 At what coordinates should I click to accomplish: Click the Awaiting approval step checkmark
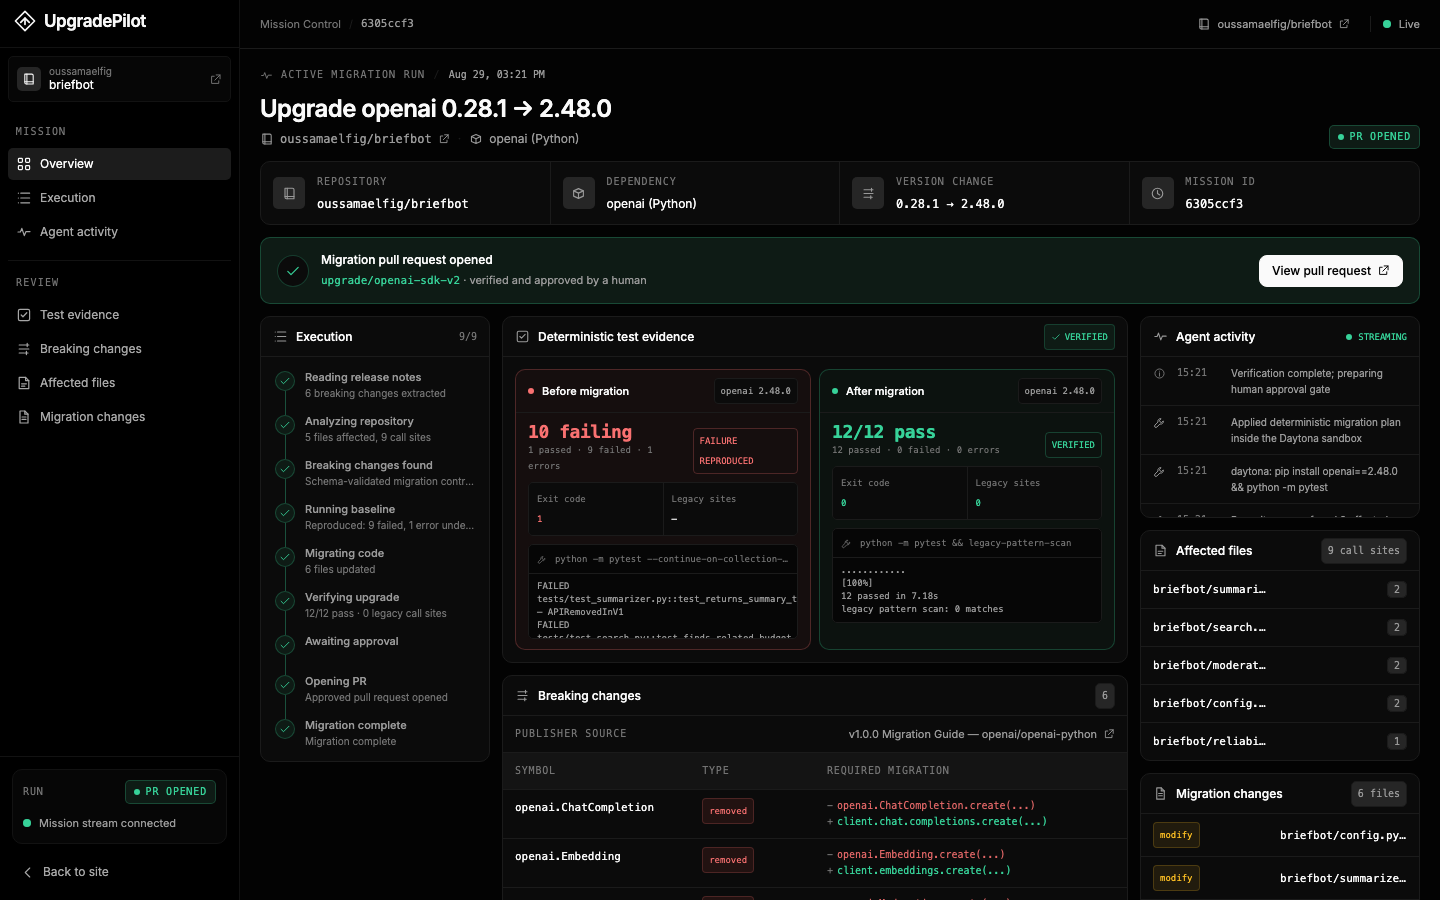point(285,644)
